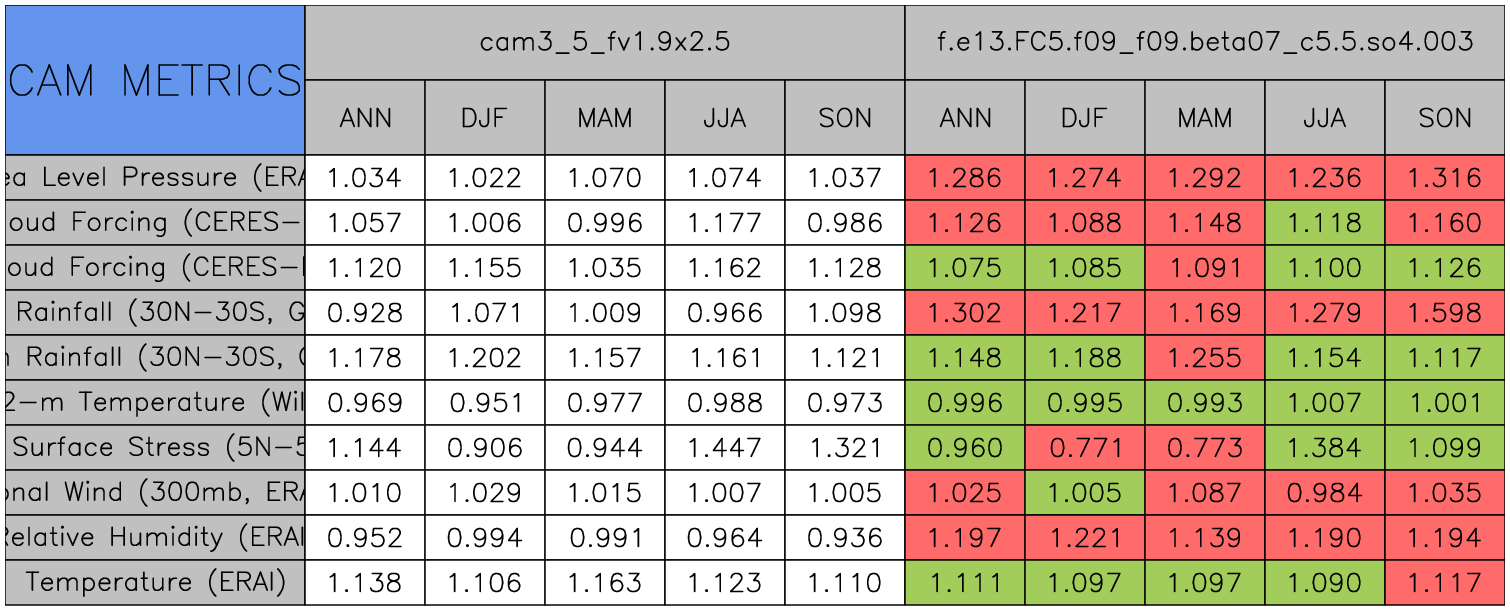Select the f.e13.FC5.f09_f09.beta07_c5.5.so4.003 header

pyautogui.click(x=1205, y=42)
